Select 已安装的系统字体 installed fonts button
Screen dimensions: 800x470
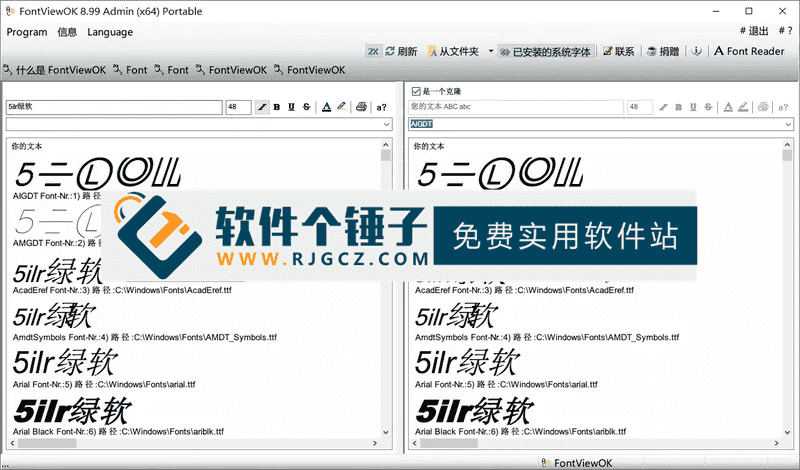pyautogui.click(x=546, y=52)
